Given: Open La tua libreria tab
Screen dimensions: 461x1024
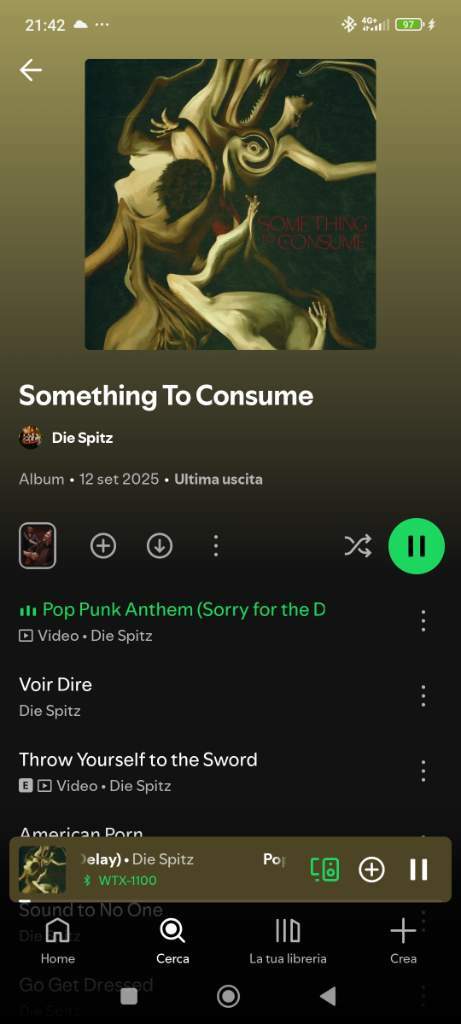Looking at the screenshot, I should click(288, 941).
